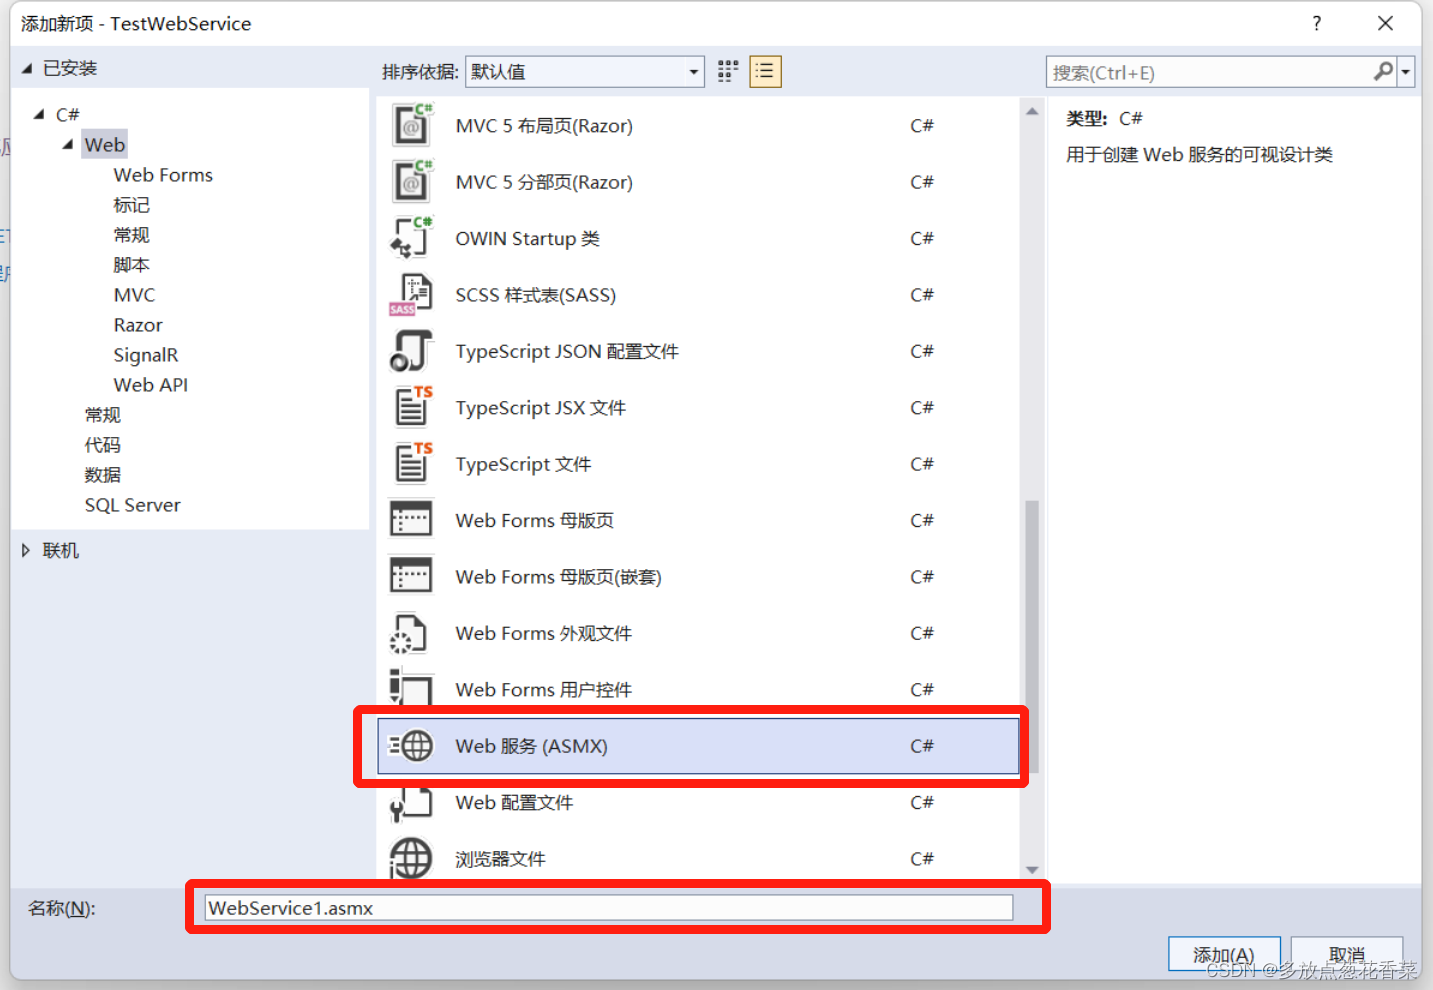Switch to small icons view
Viewport: 1433px width, 990px height.
[x=727, y=71]
